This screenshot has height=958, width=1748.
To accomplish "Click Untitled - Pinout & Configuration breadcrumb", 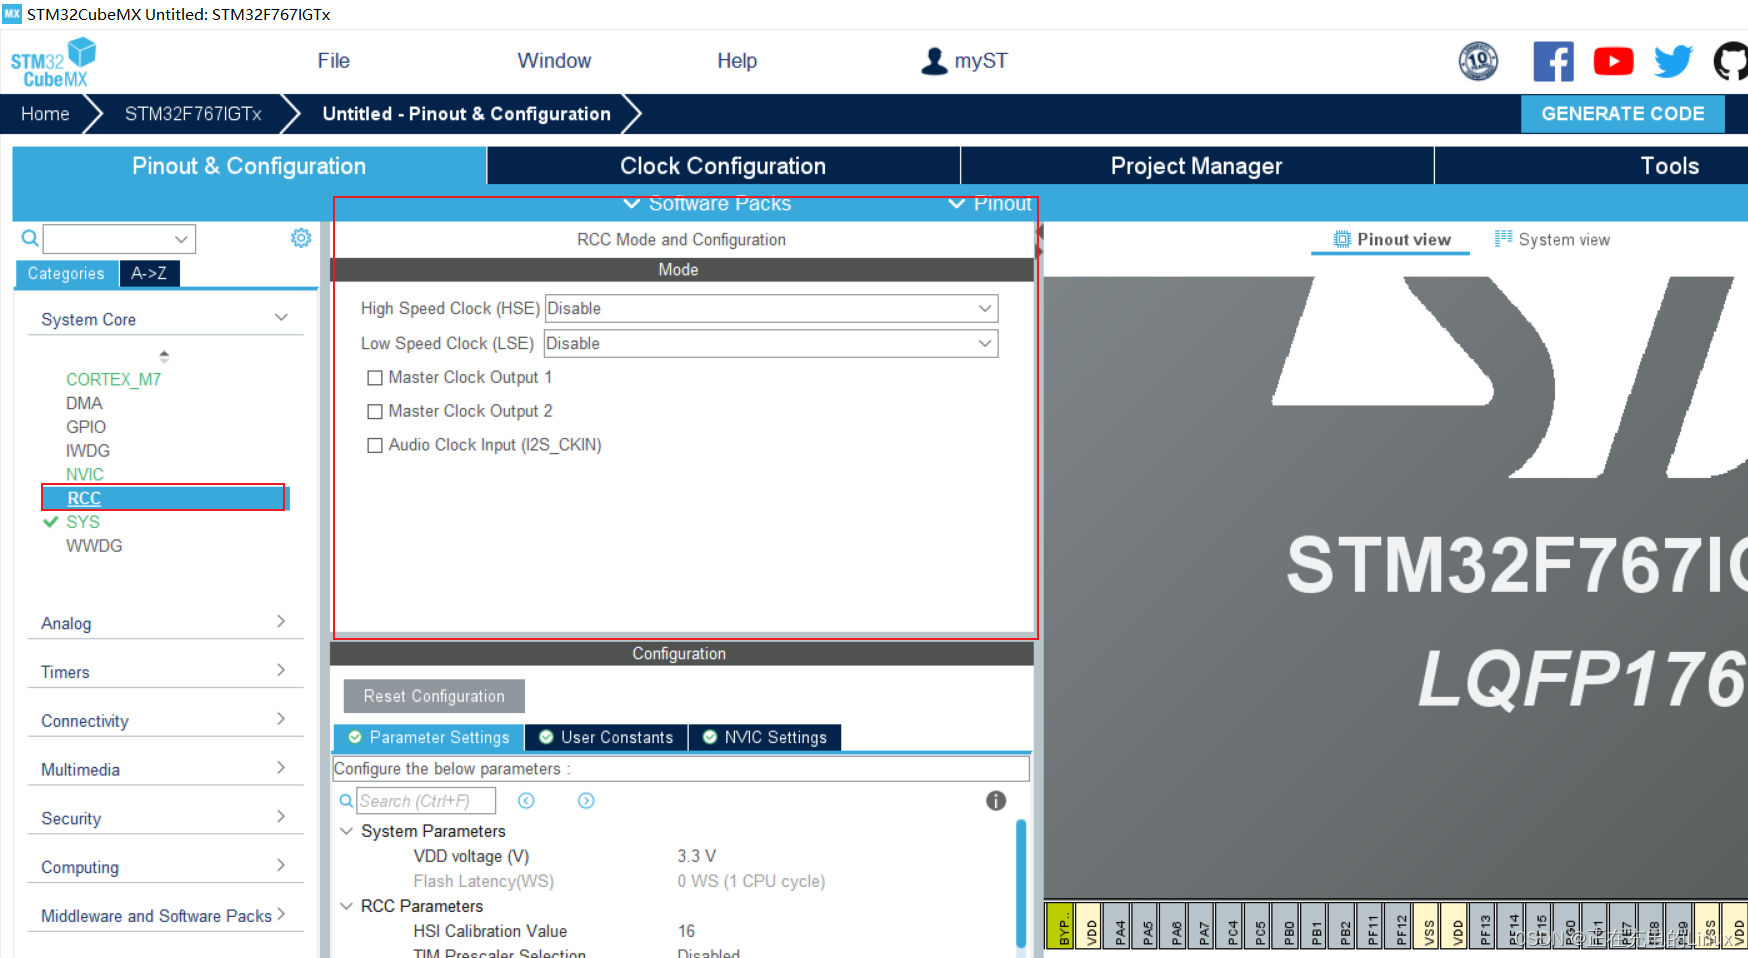I will coord(466,114).
